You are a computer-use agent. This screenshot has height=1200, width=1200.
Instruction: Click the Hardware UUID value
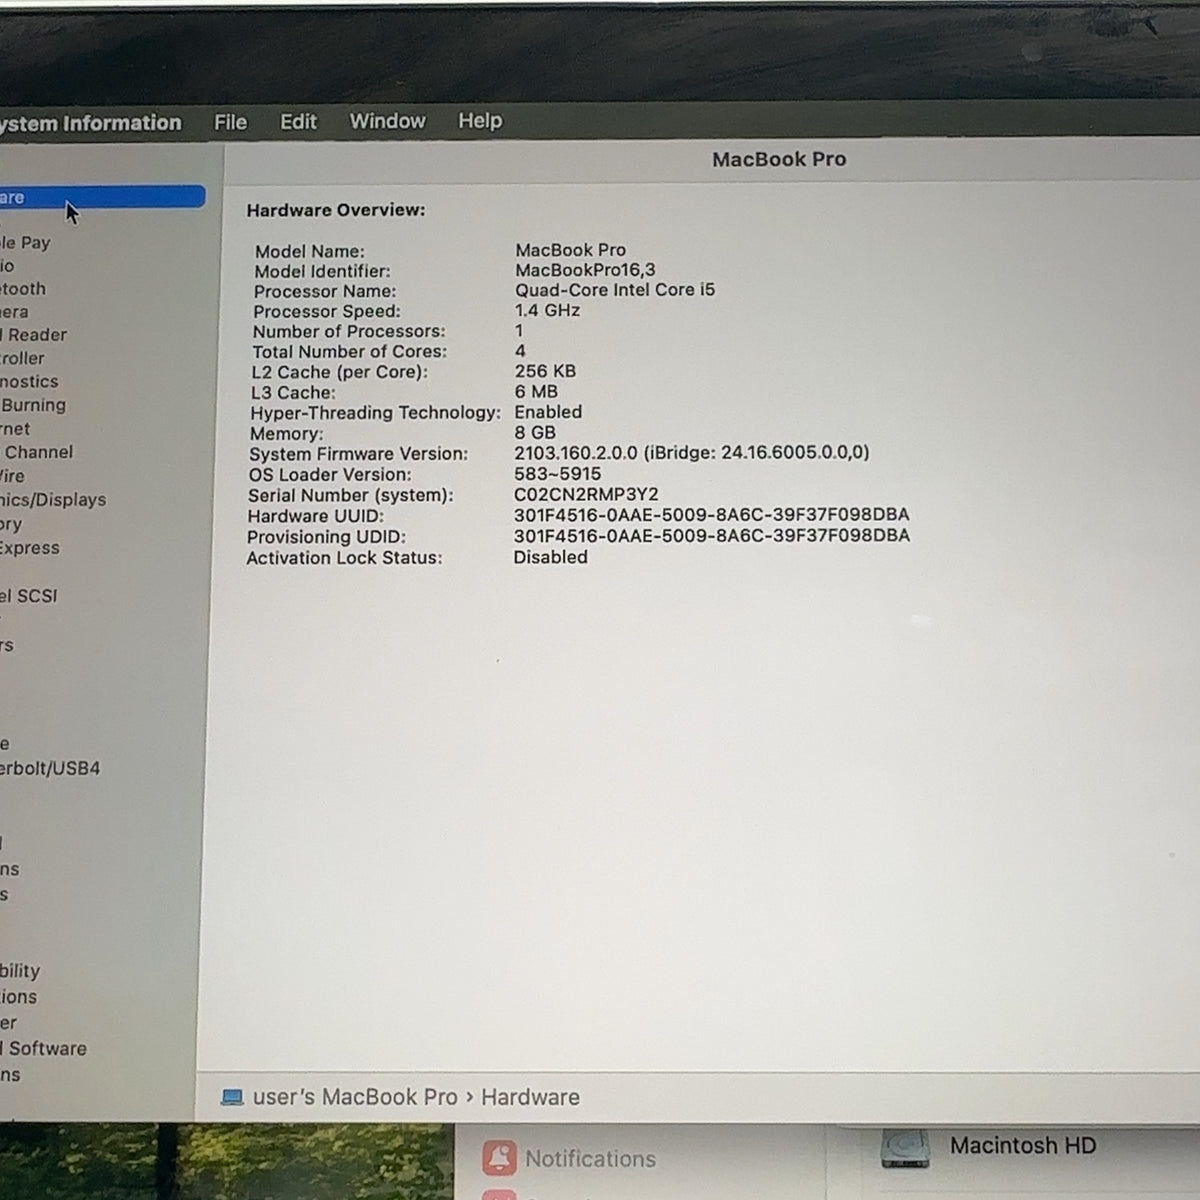click(x=712, y=515)
